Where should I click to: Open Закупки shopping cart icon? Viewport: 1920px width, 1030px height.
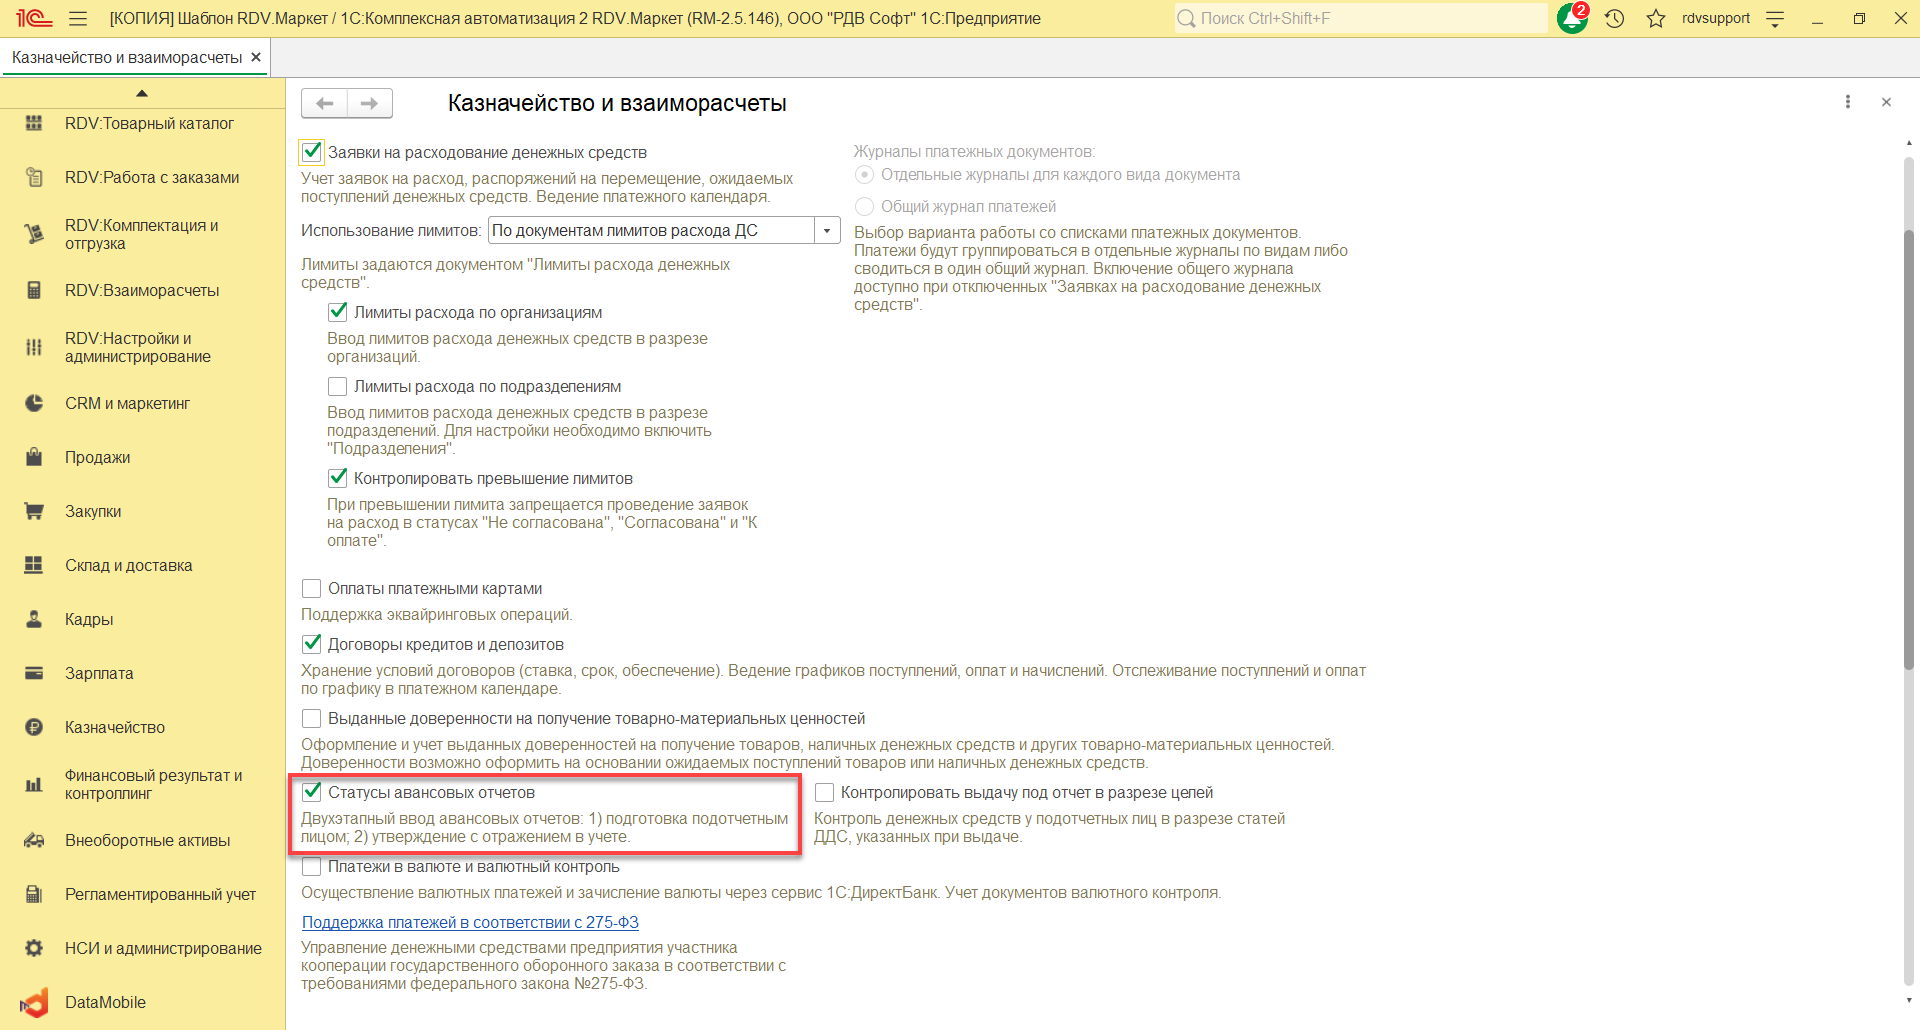(x=34, y=511)
